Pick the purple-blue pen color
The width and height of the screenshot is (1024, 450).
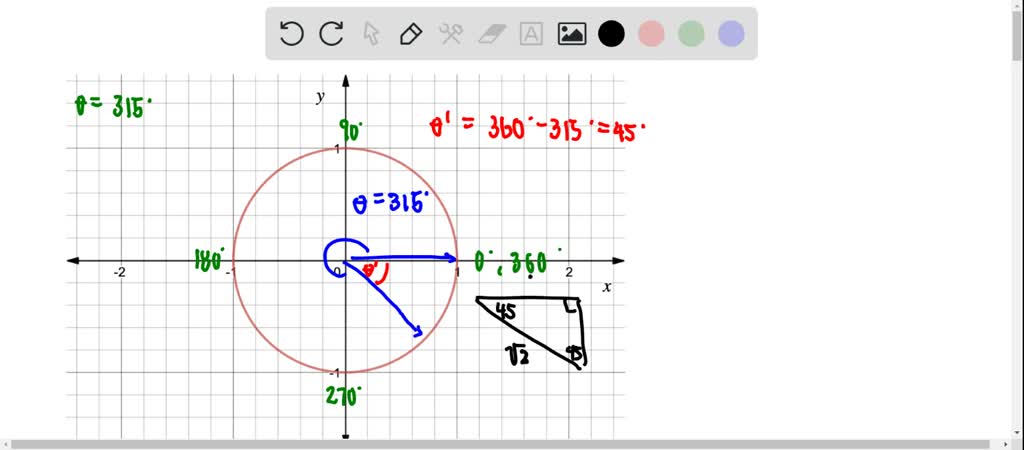point(731,33)
